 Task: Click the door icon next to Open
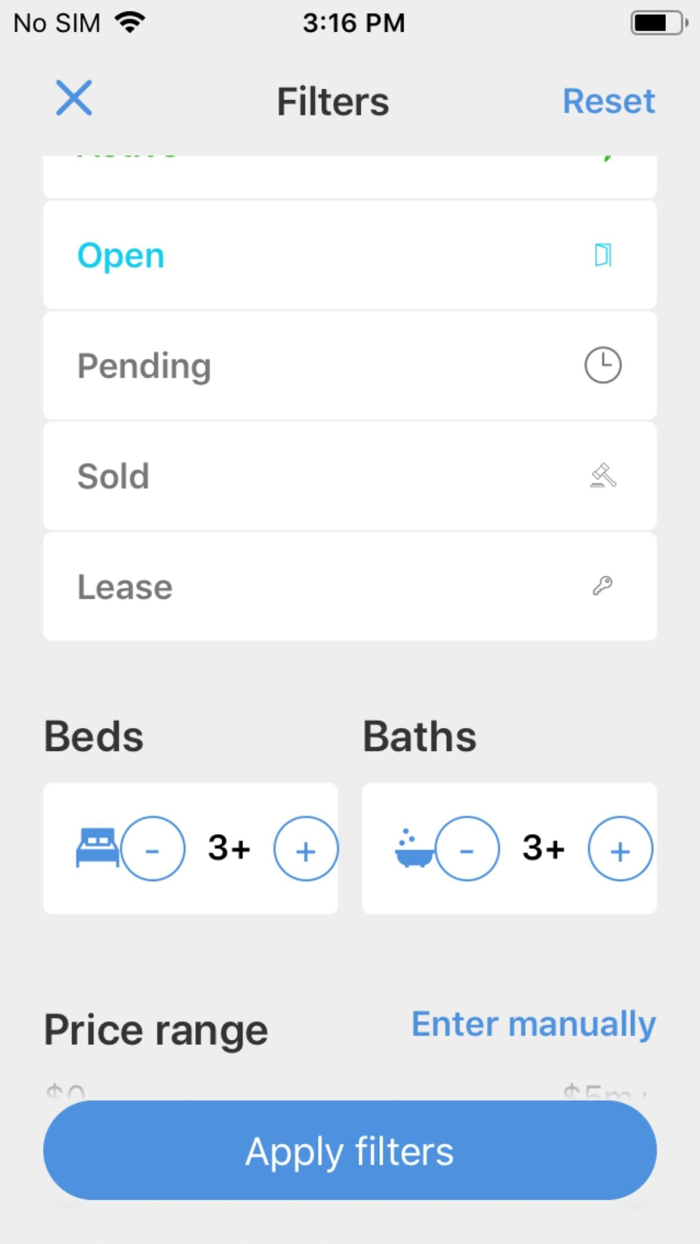(602, 255)
